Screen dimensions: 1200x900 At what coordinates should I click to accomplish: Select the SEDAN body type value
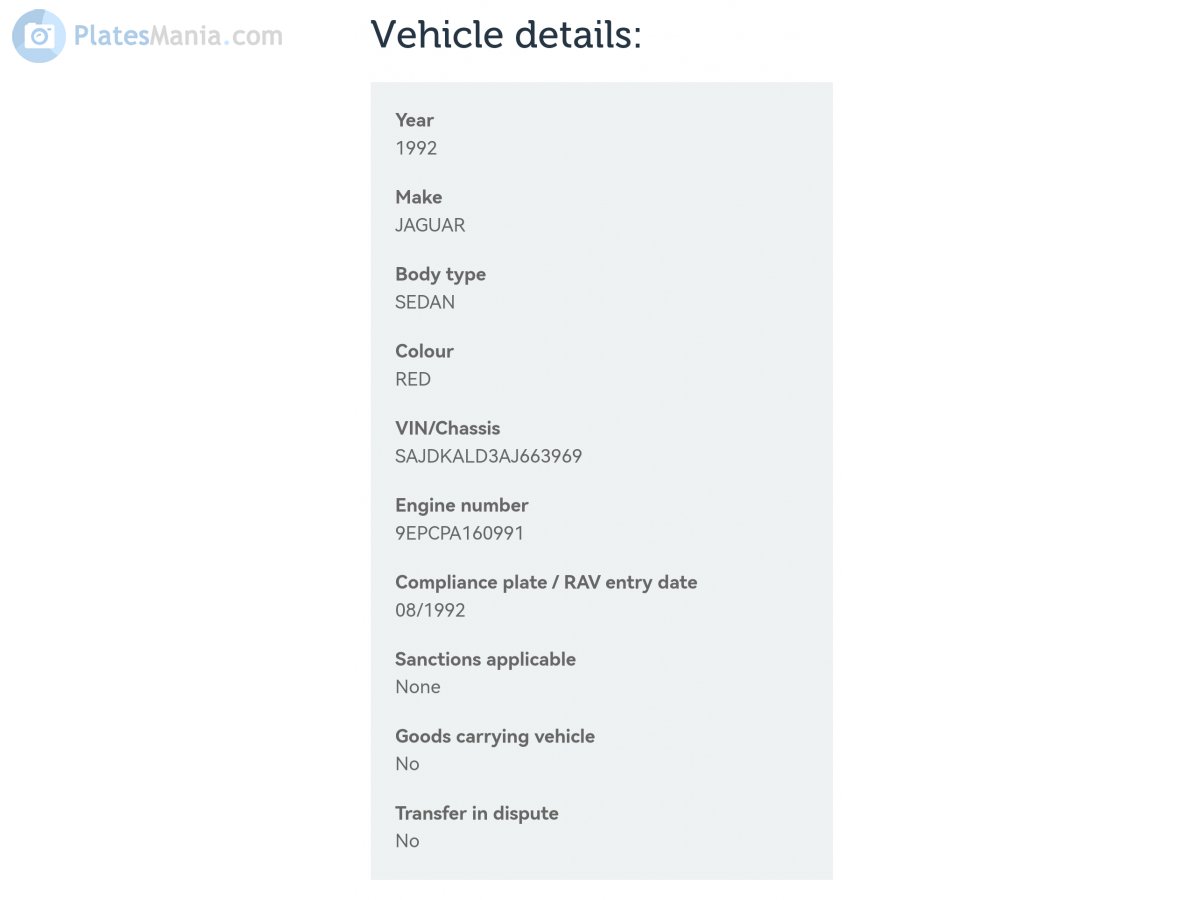425,302
